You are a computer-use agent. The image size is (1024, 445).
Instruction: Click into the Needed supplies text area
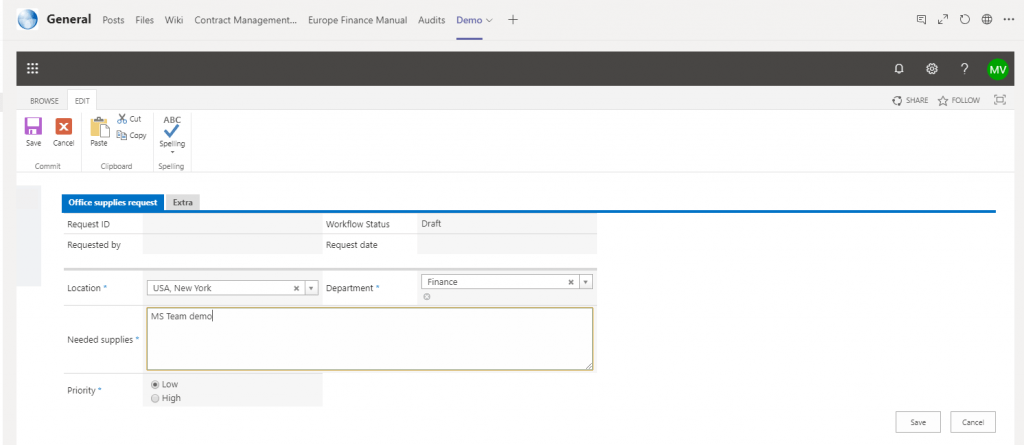(x=370, y=339)
